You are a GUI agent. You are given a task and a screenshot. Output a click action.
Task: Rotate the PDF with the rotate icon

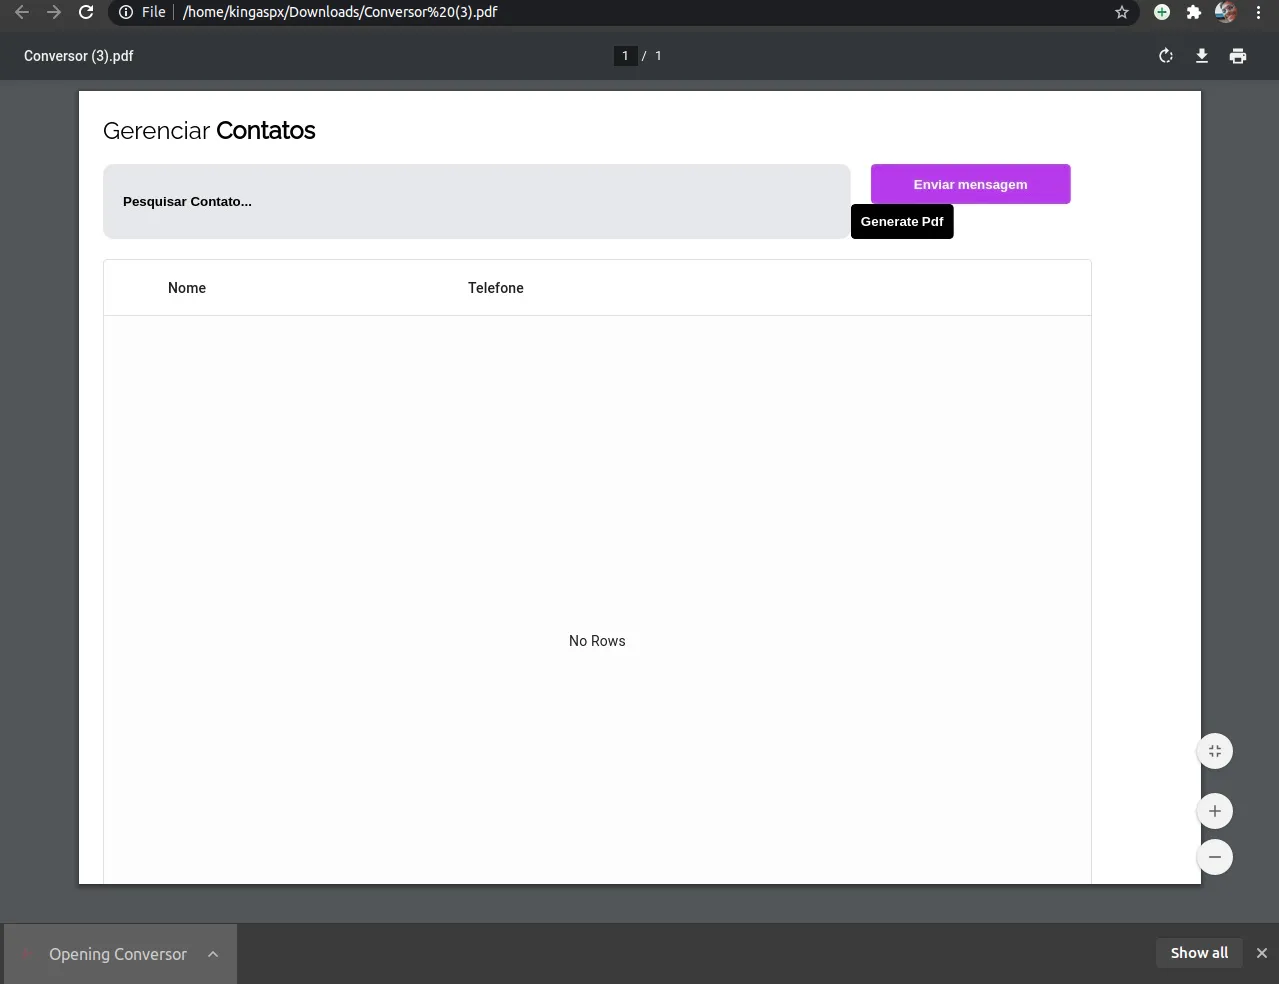(x=1166, y=56)
